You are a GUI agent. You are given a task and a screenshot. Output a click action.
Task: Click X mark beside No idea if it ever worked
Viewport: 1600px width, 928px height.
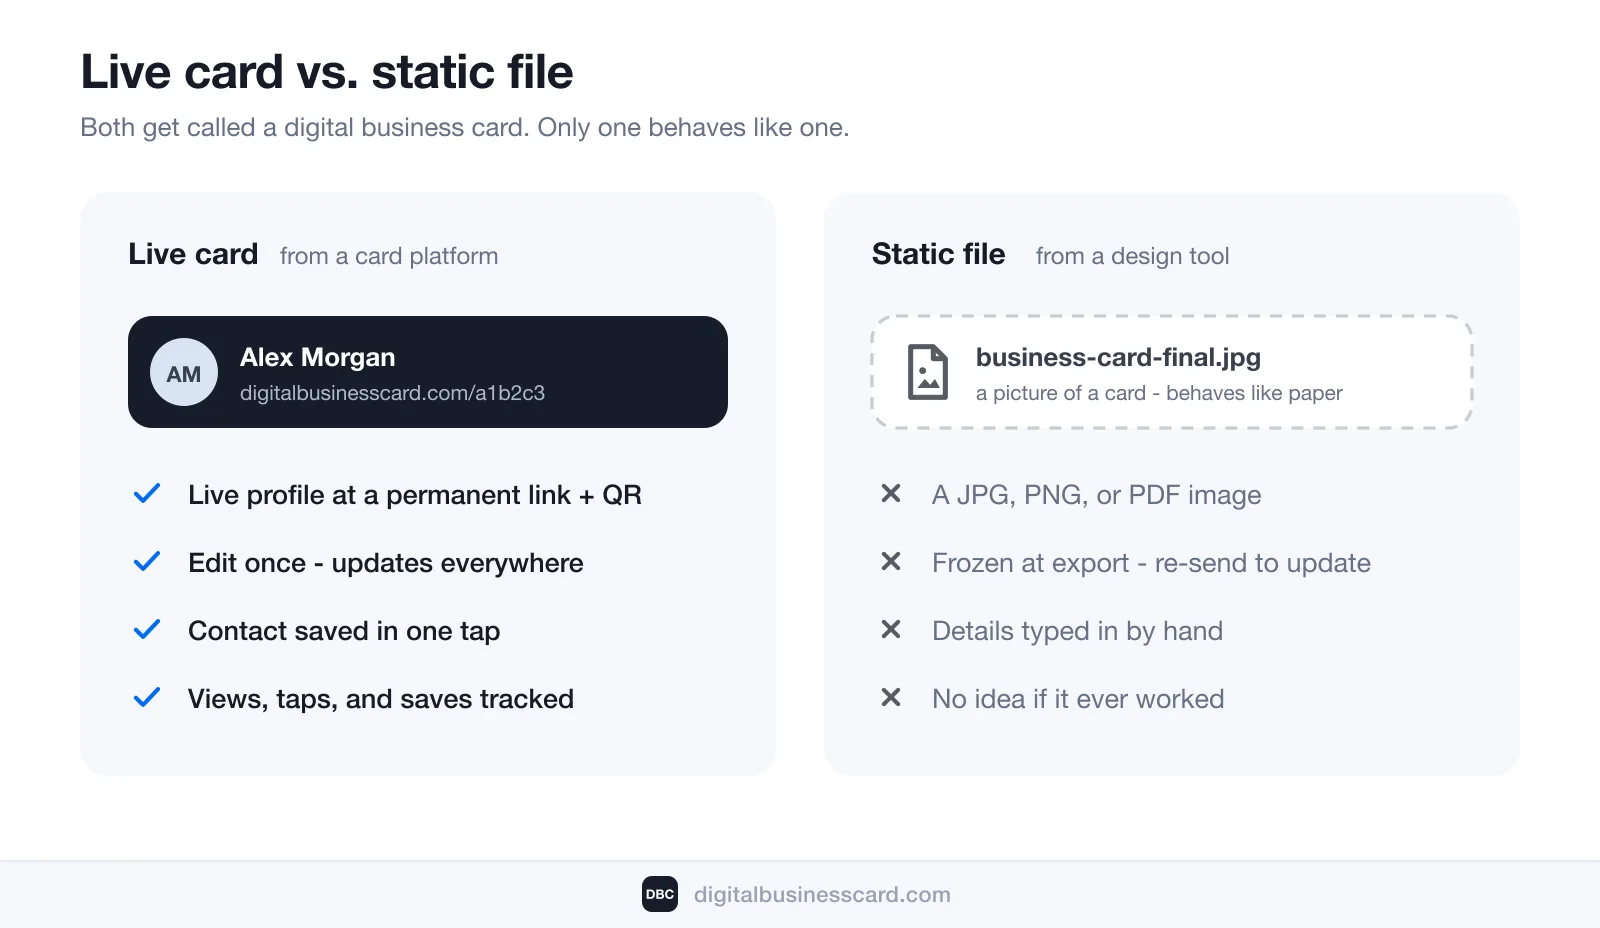click(x=891, y=697)
